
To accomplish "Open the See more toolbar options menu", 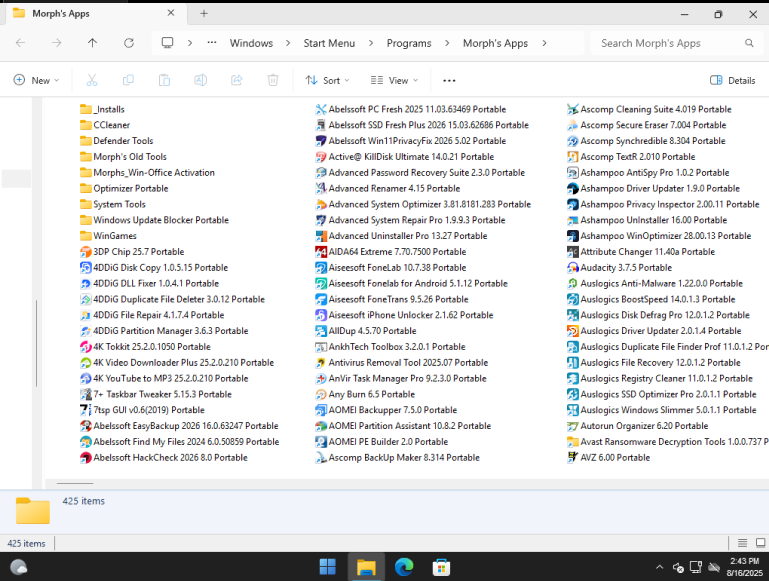I will [449, 80].
